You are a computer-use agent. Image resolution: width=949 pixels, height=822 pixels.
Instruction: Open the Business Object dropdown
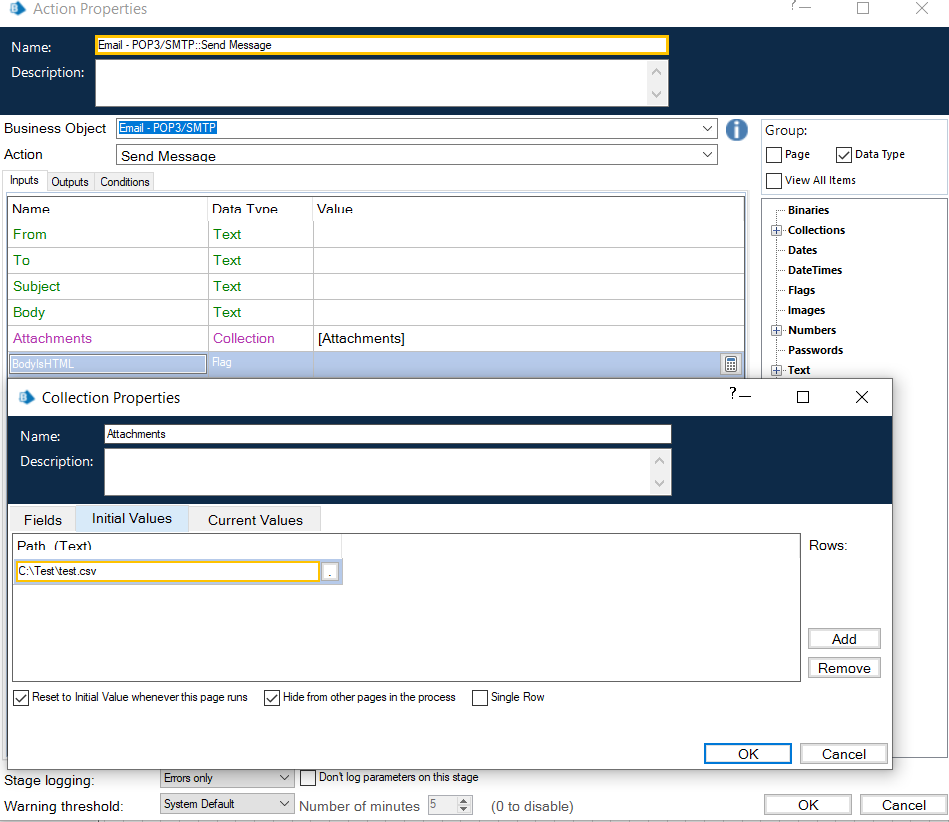[x=708, y=129]
